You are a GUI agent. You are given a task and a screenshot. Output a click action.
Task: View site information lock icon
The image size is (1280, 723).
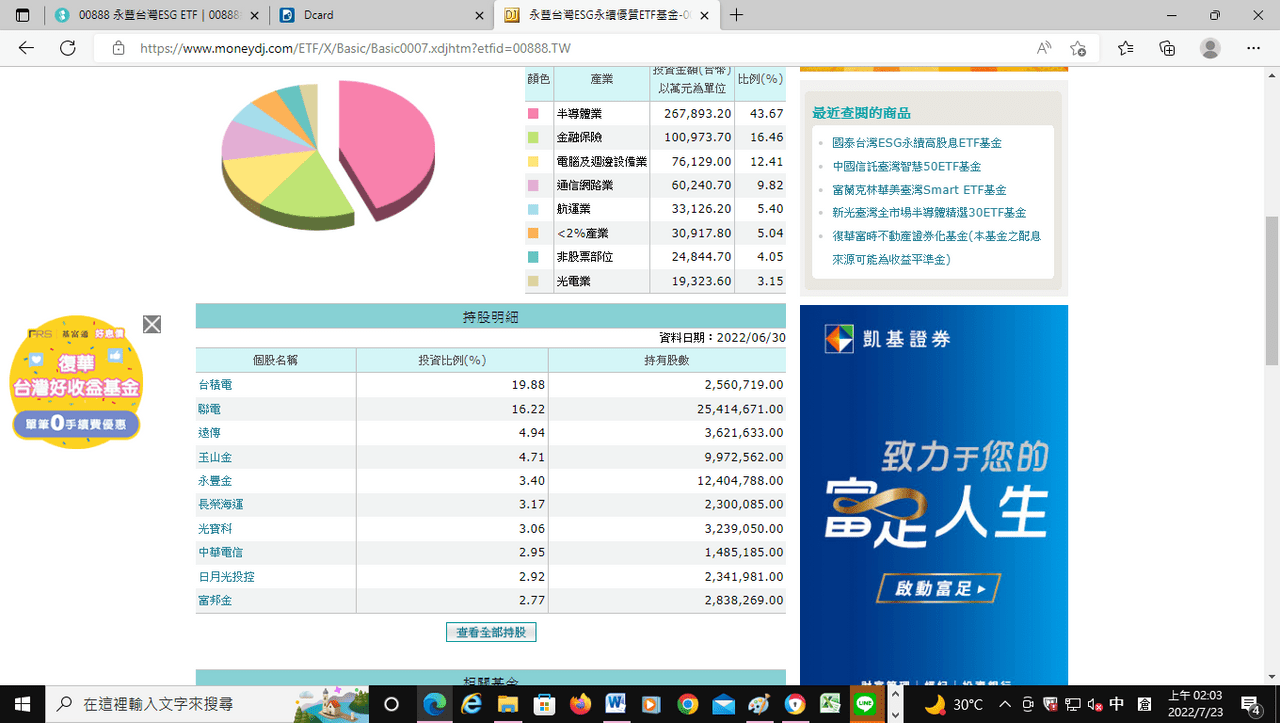118,48
